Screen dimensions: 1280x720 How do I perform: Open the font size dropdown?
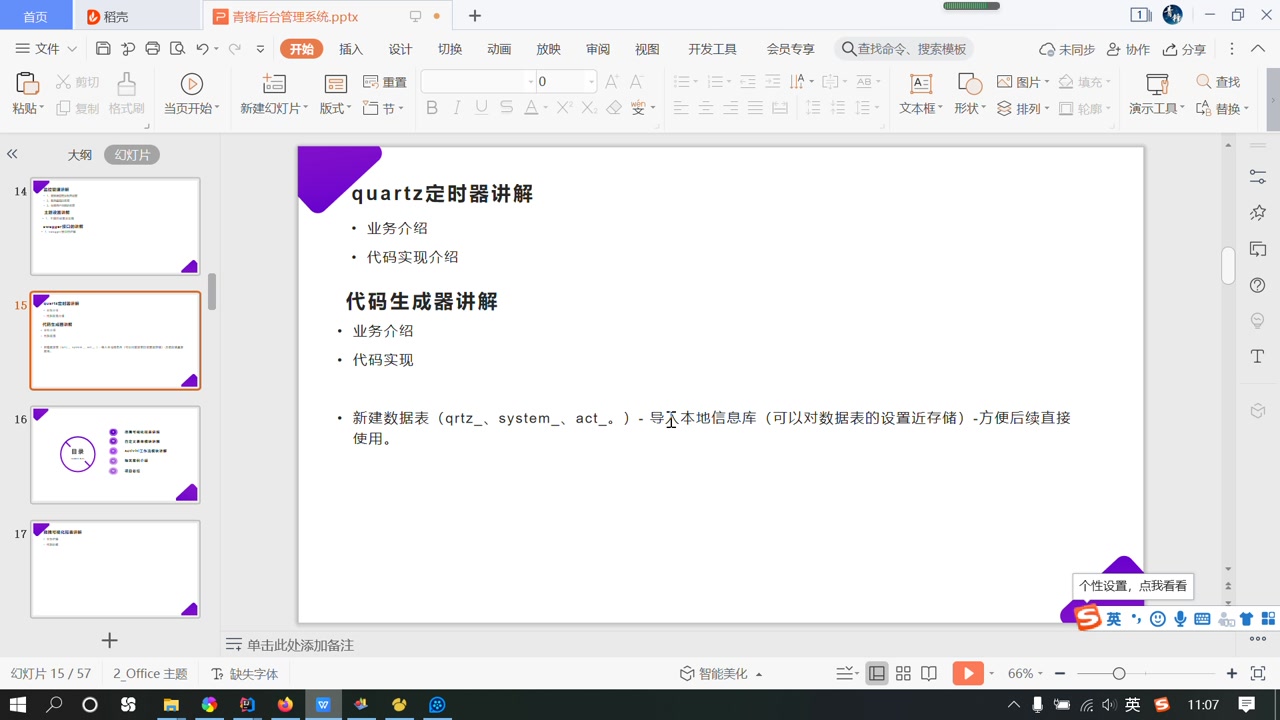click(591, 82)
